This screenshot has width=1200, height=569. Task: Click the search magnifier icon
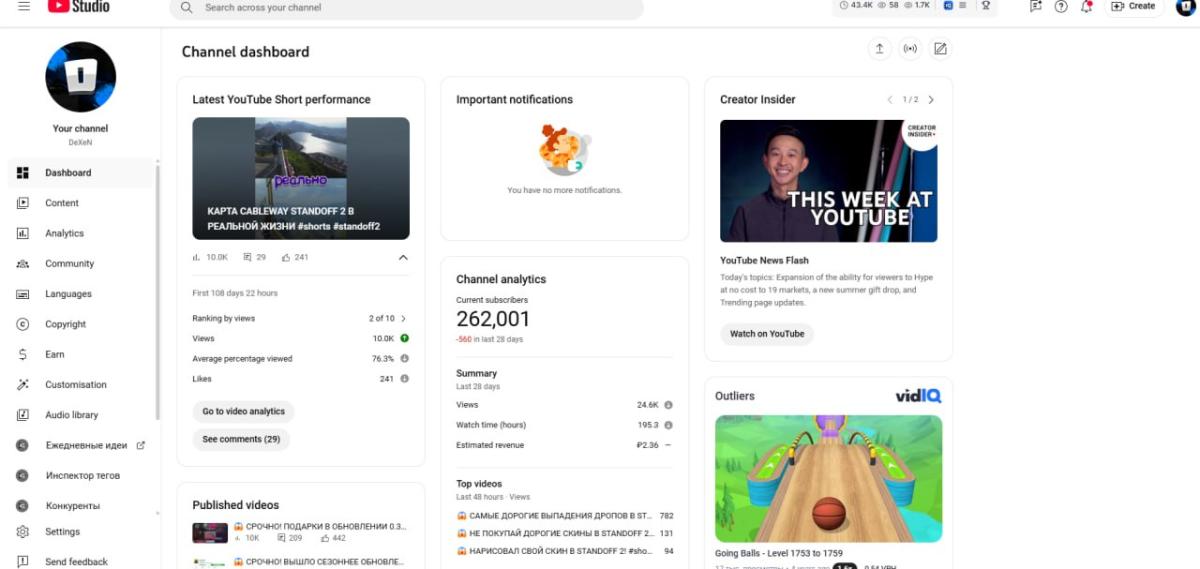click(186, 7)
